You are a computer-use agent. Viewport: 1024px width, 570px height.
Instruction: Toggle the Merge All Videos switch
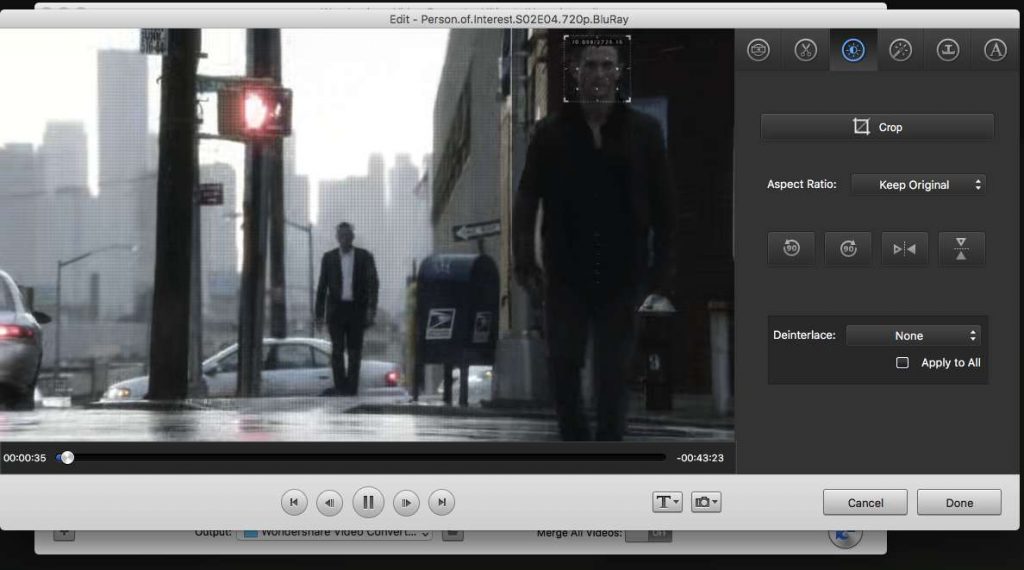(647, 534)
